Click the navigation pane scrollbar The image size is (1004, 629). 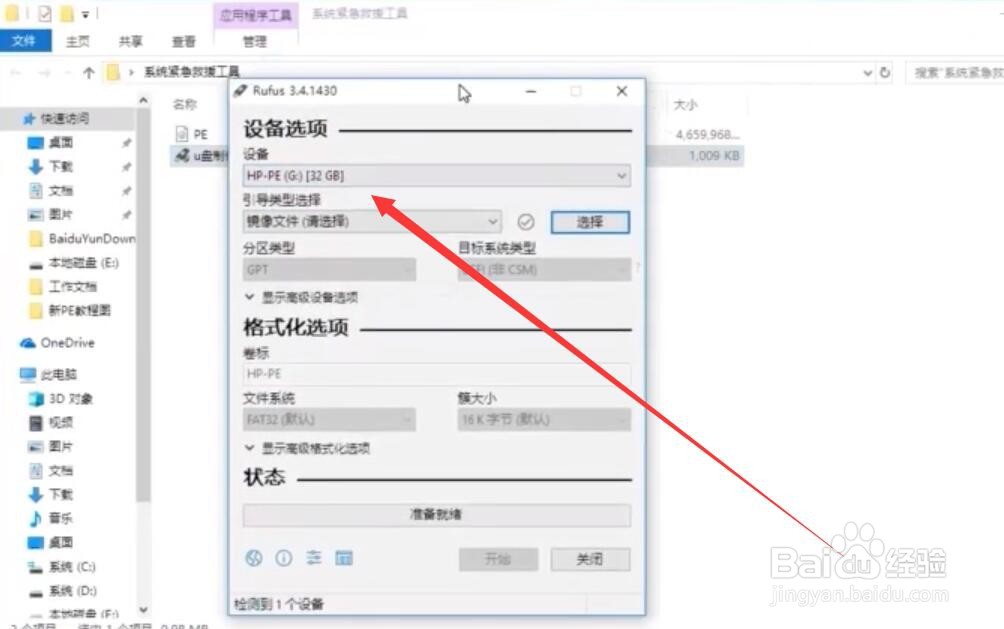(x=143, y=307)
